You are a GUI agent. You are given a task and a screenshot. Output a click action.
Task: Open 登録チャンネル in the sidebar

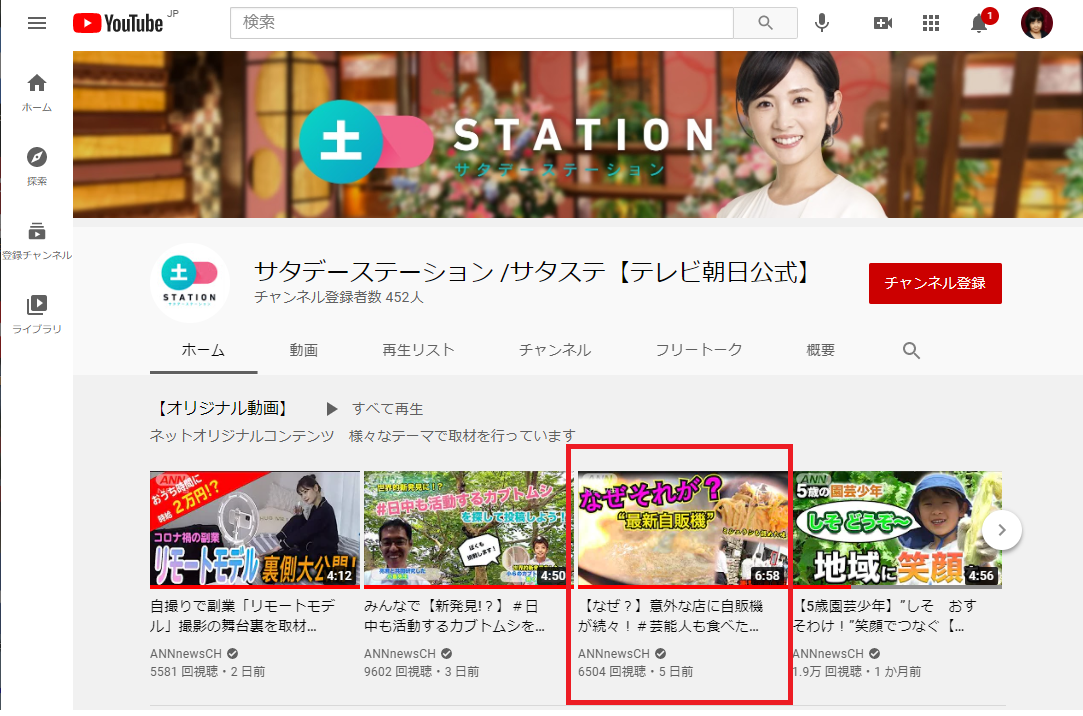click(x=37, y=240)
